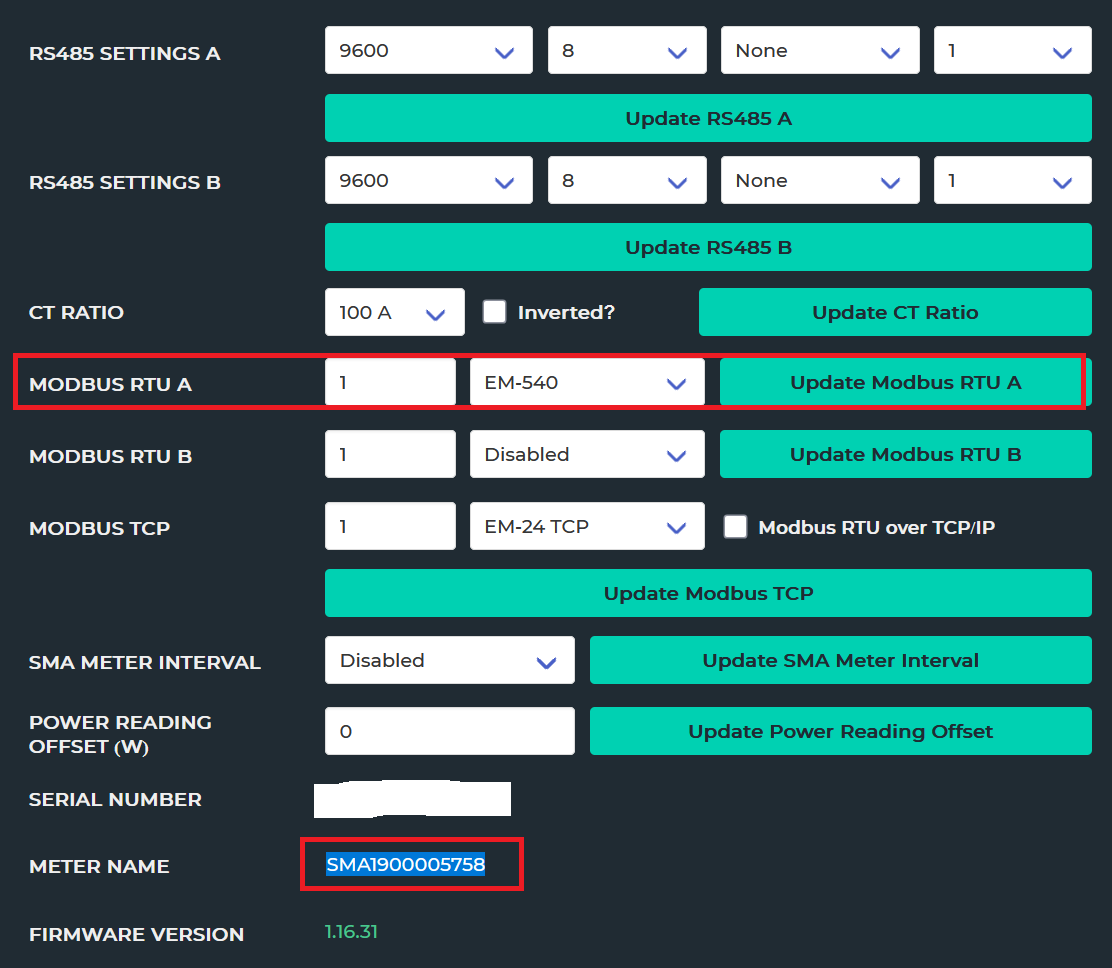Open the CT Ratio 100 A dropdown
The image size is (1112, 968).
(x=394, y=313)
